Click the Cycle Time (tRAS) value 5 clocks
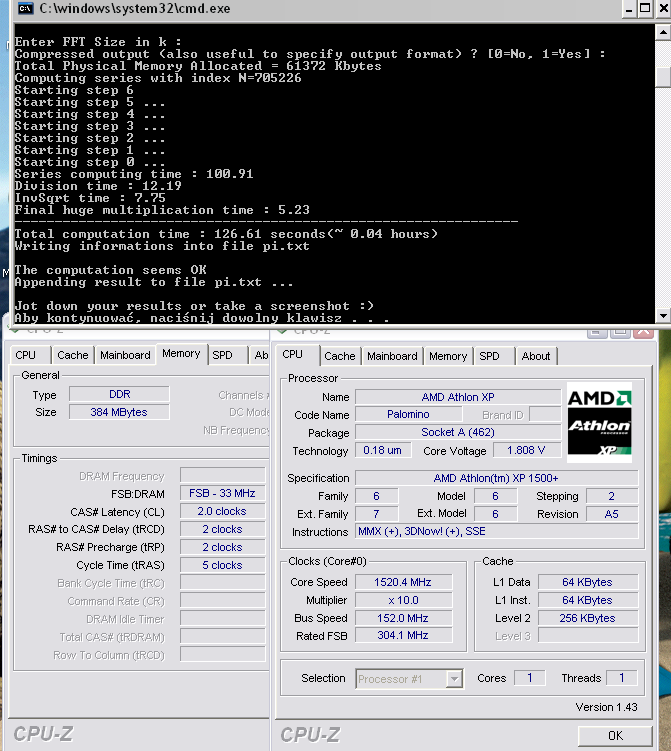671x751 pixels. coord(222,565)
